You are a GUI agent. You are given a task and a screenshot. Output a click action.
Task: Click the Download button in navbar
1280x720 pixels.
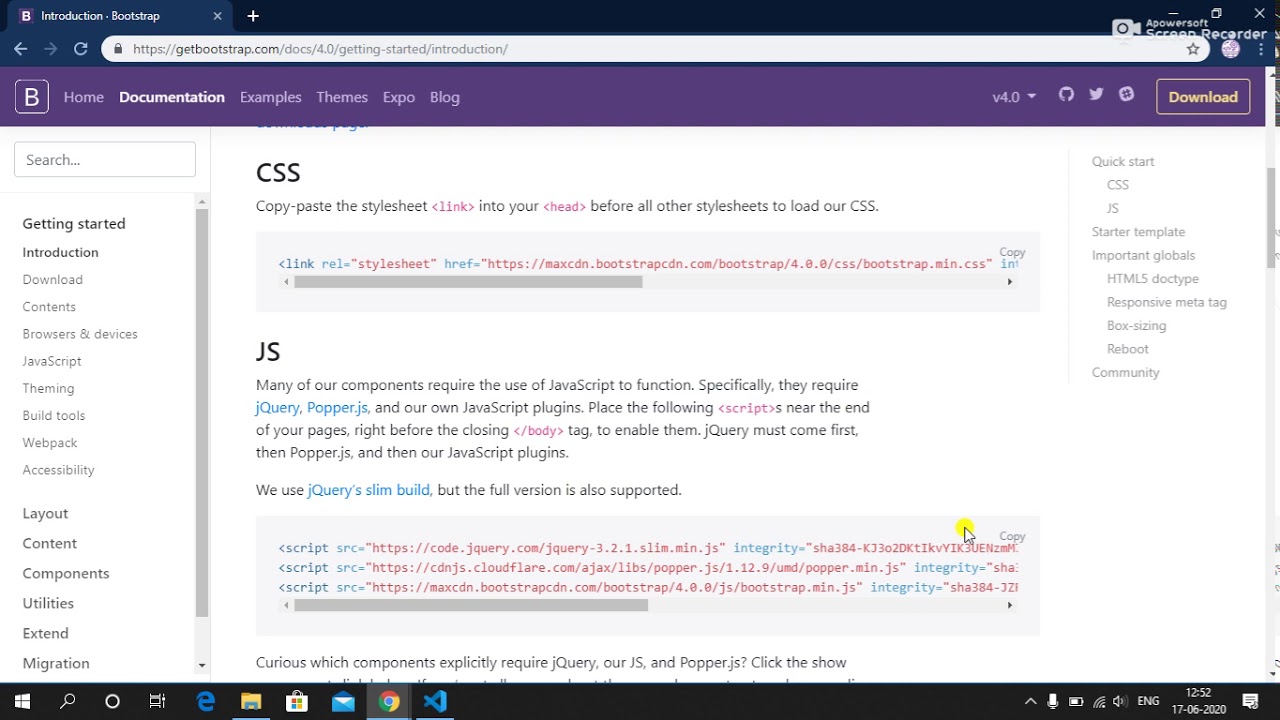(1203, 97)
